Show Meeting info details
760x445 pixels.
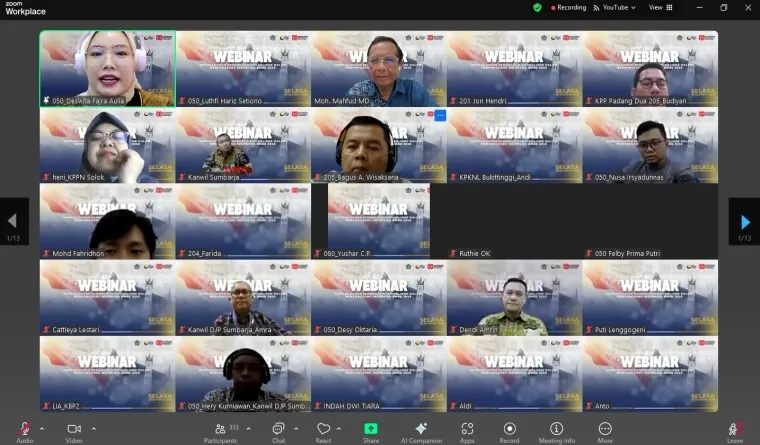(557, 430)
